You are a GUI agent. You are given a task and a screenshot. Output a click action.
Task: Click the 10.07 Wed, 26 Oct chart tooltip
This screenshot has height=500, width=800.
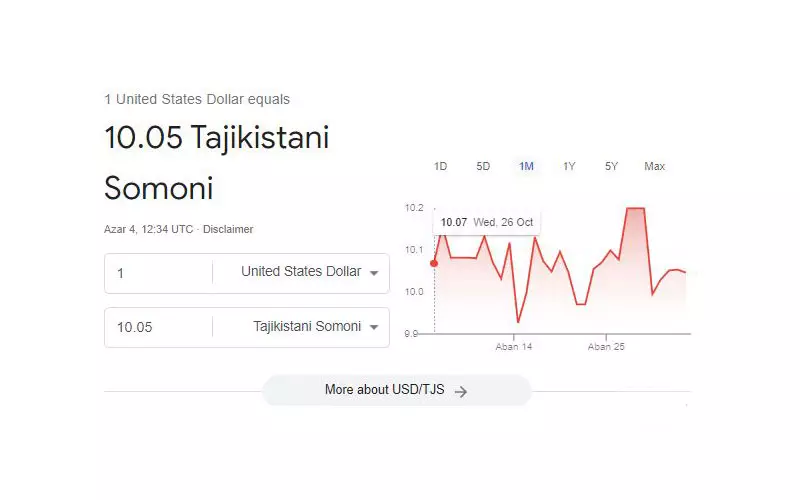pyautogui.click(x=488, y=222)
